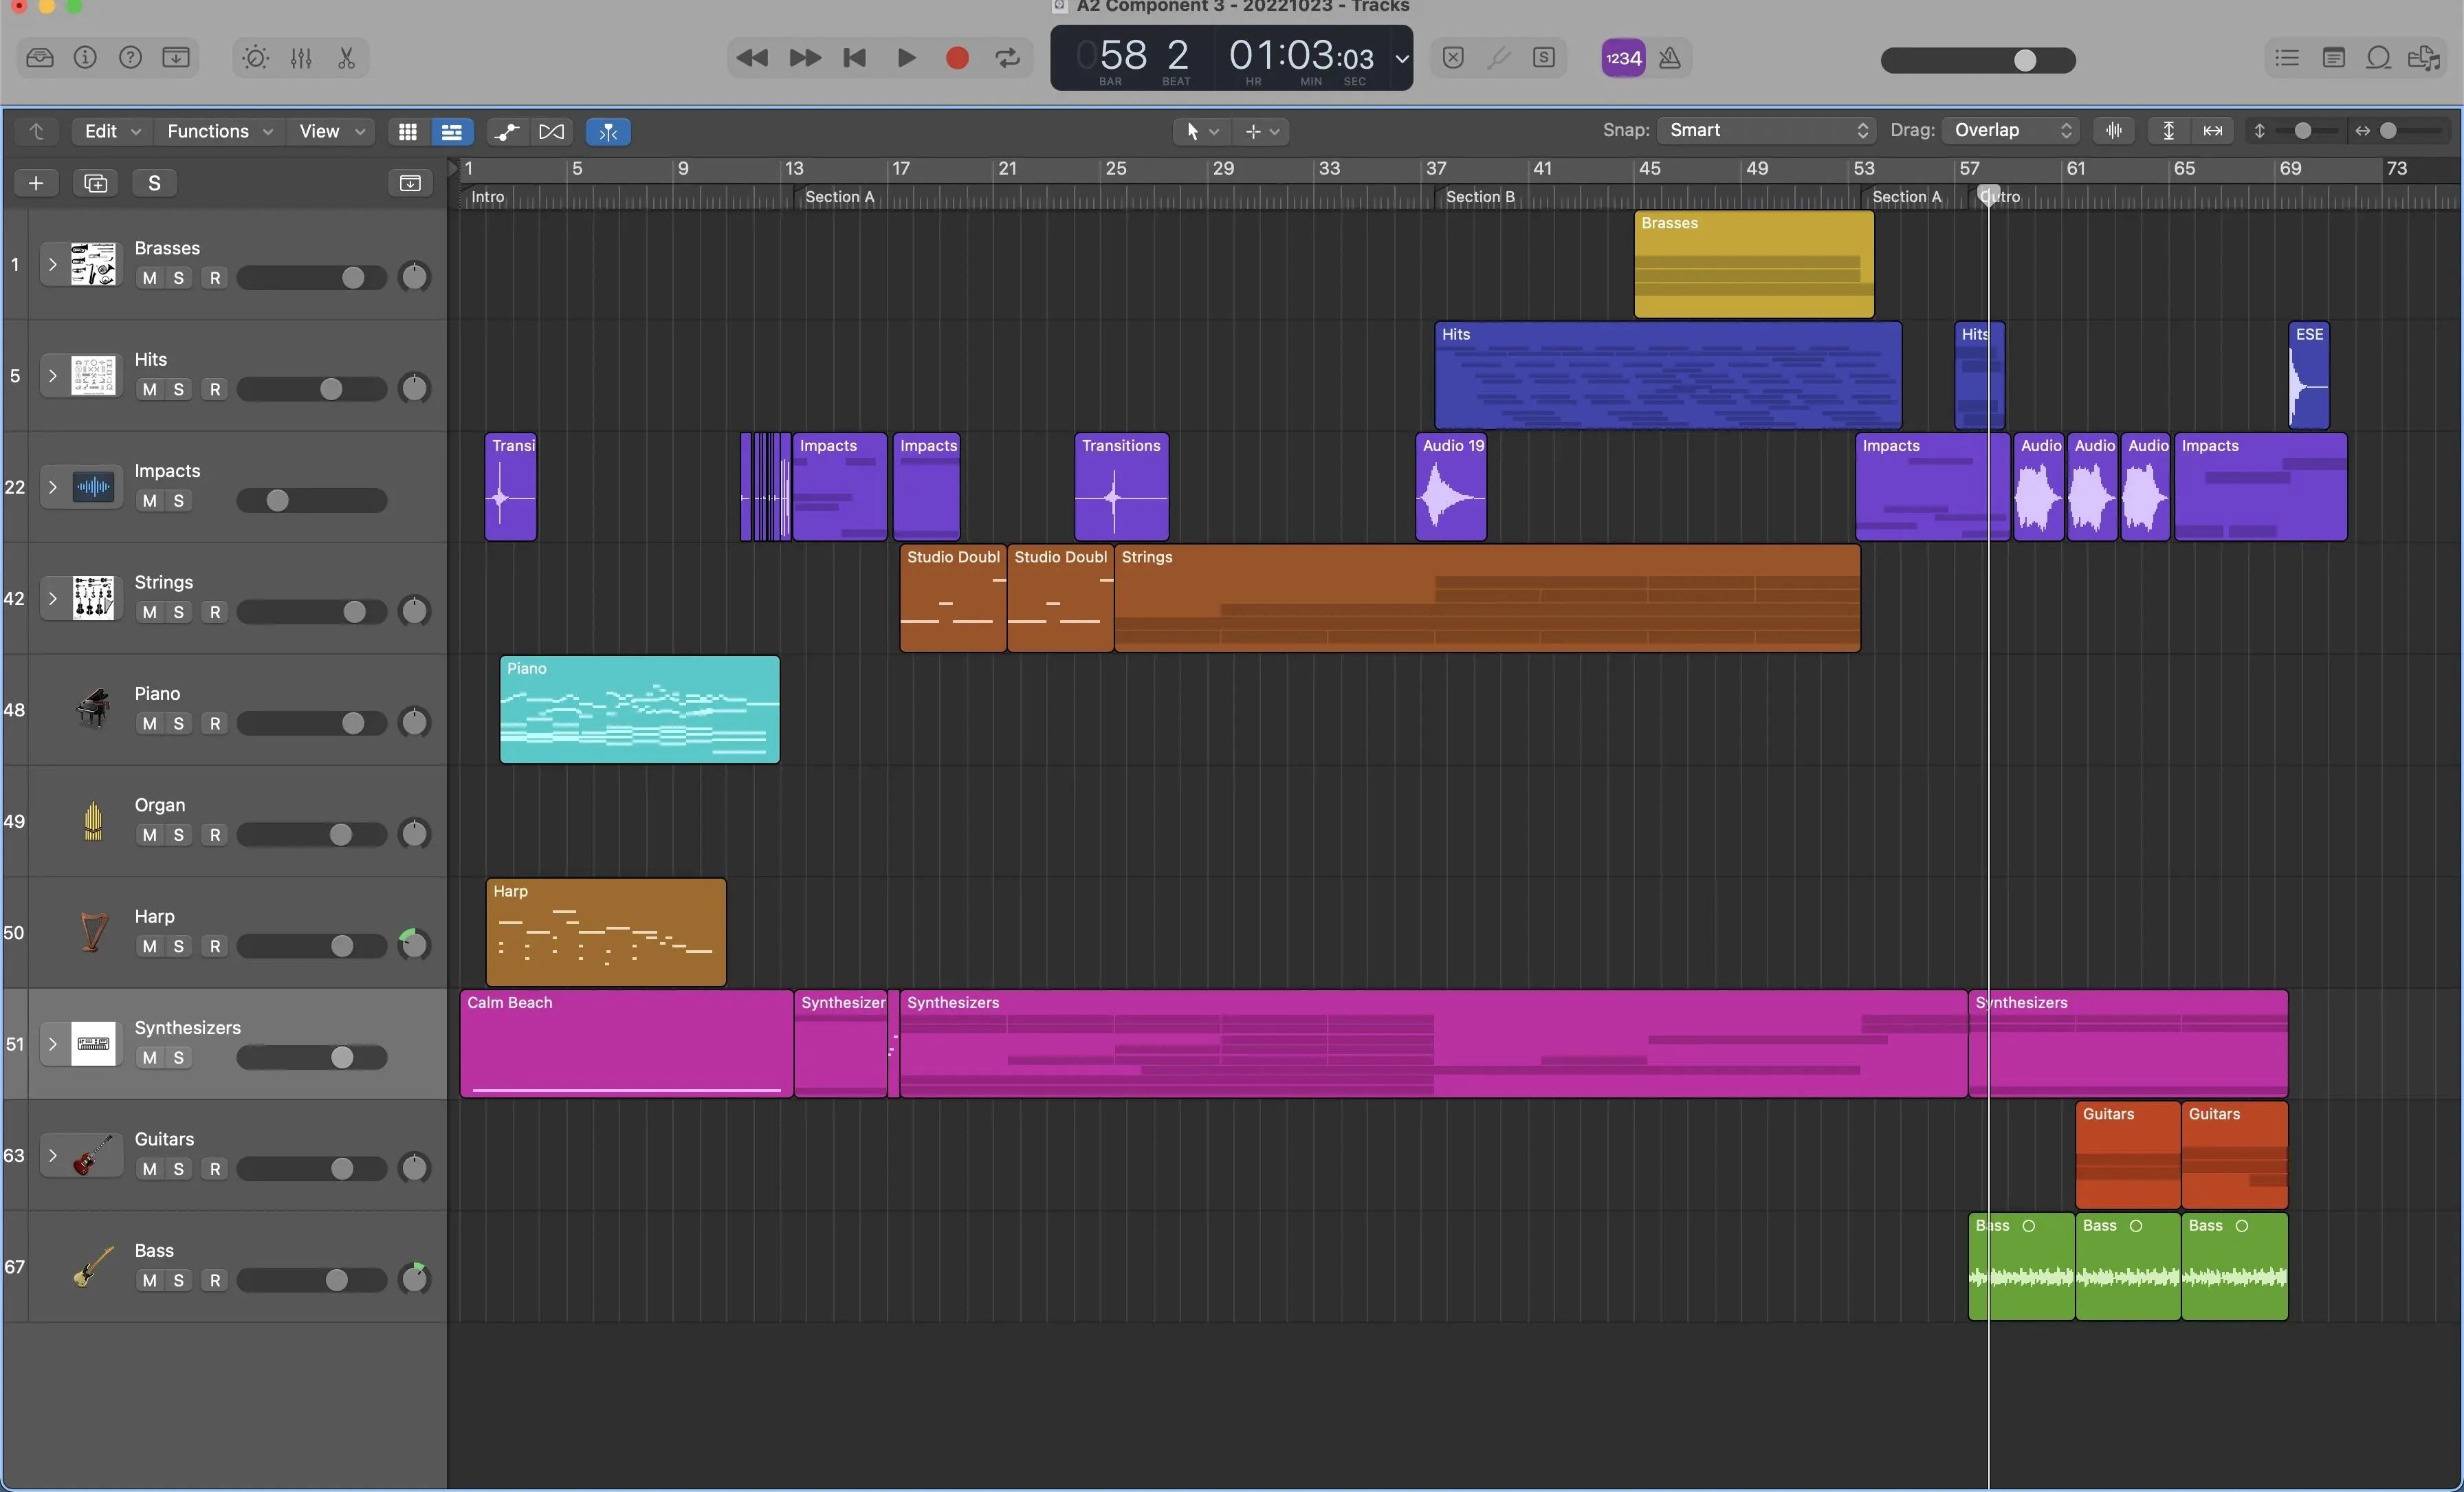
Task: Solo the Organ track
Action: (178, 835)
